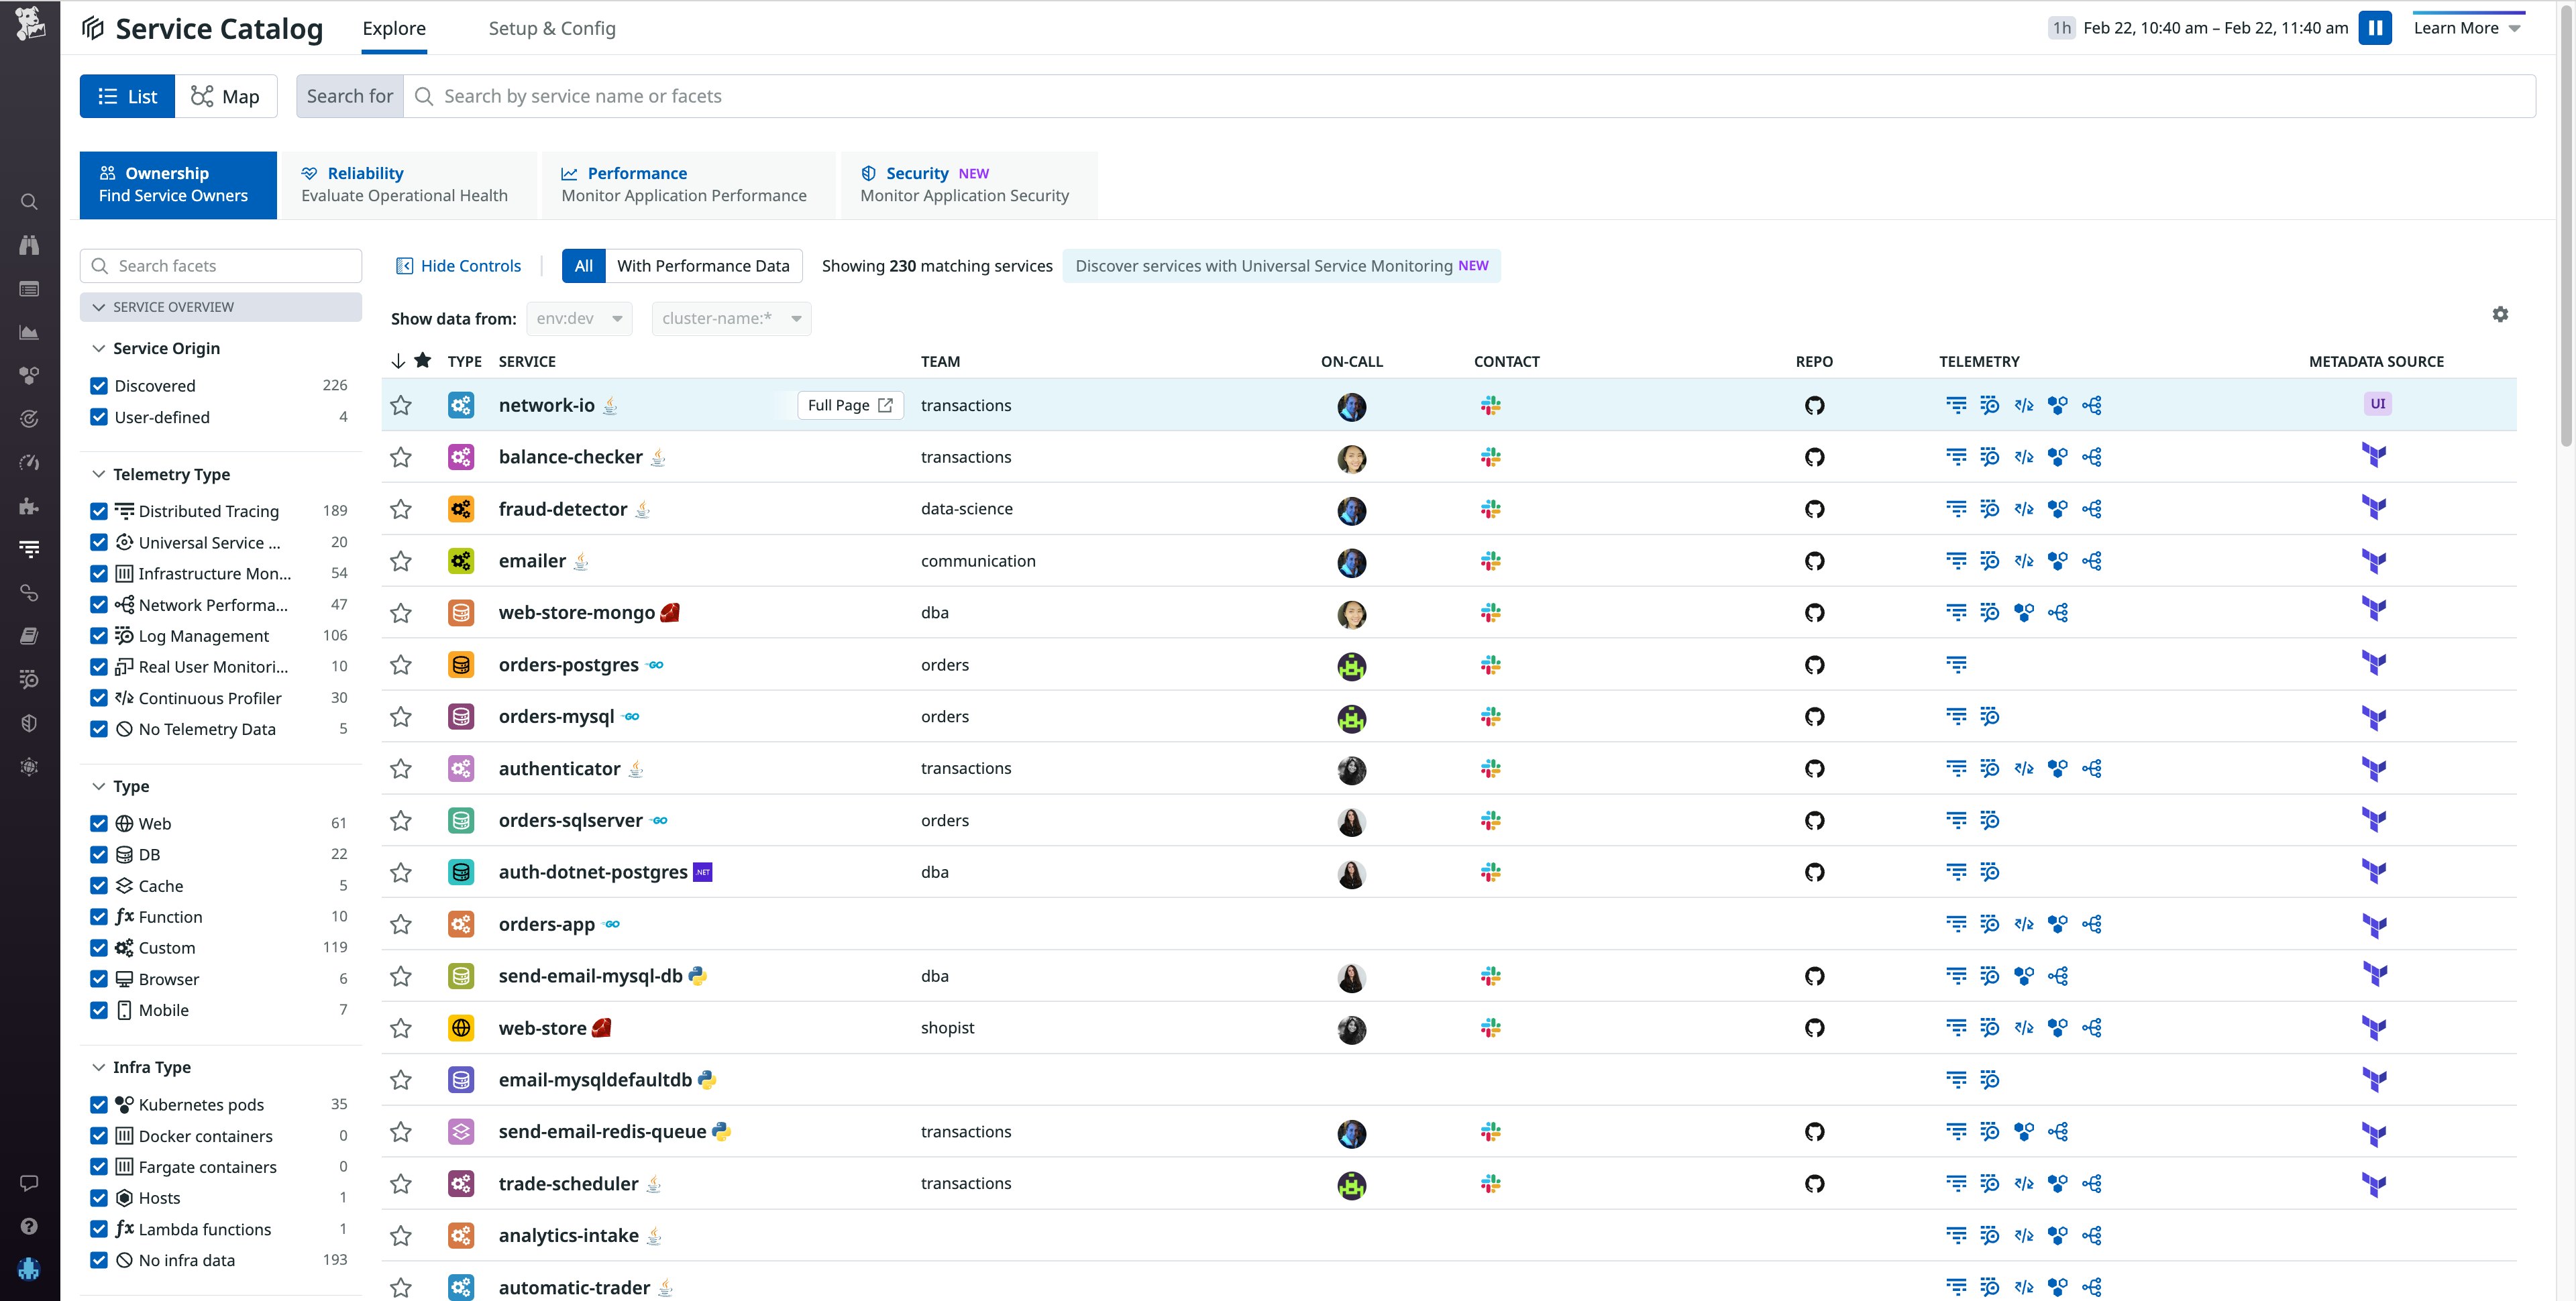
Task: Open the GitHub repo for network-io
Action: coord(1815,406)
